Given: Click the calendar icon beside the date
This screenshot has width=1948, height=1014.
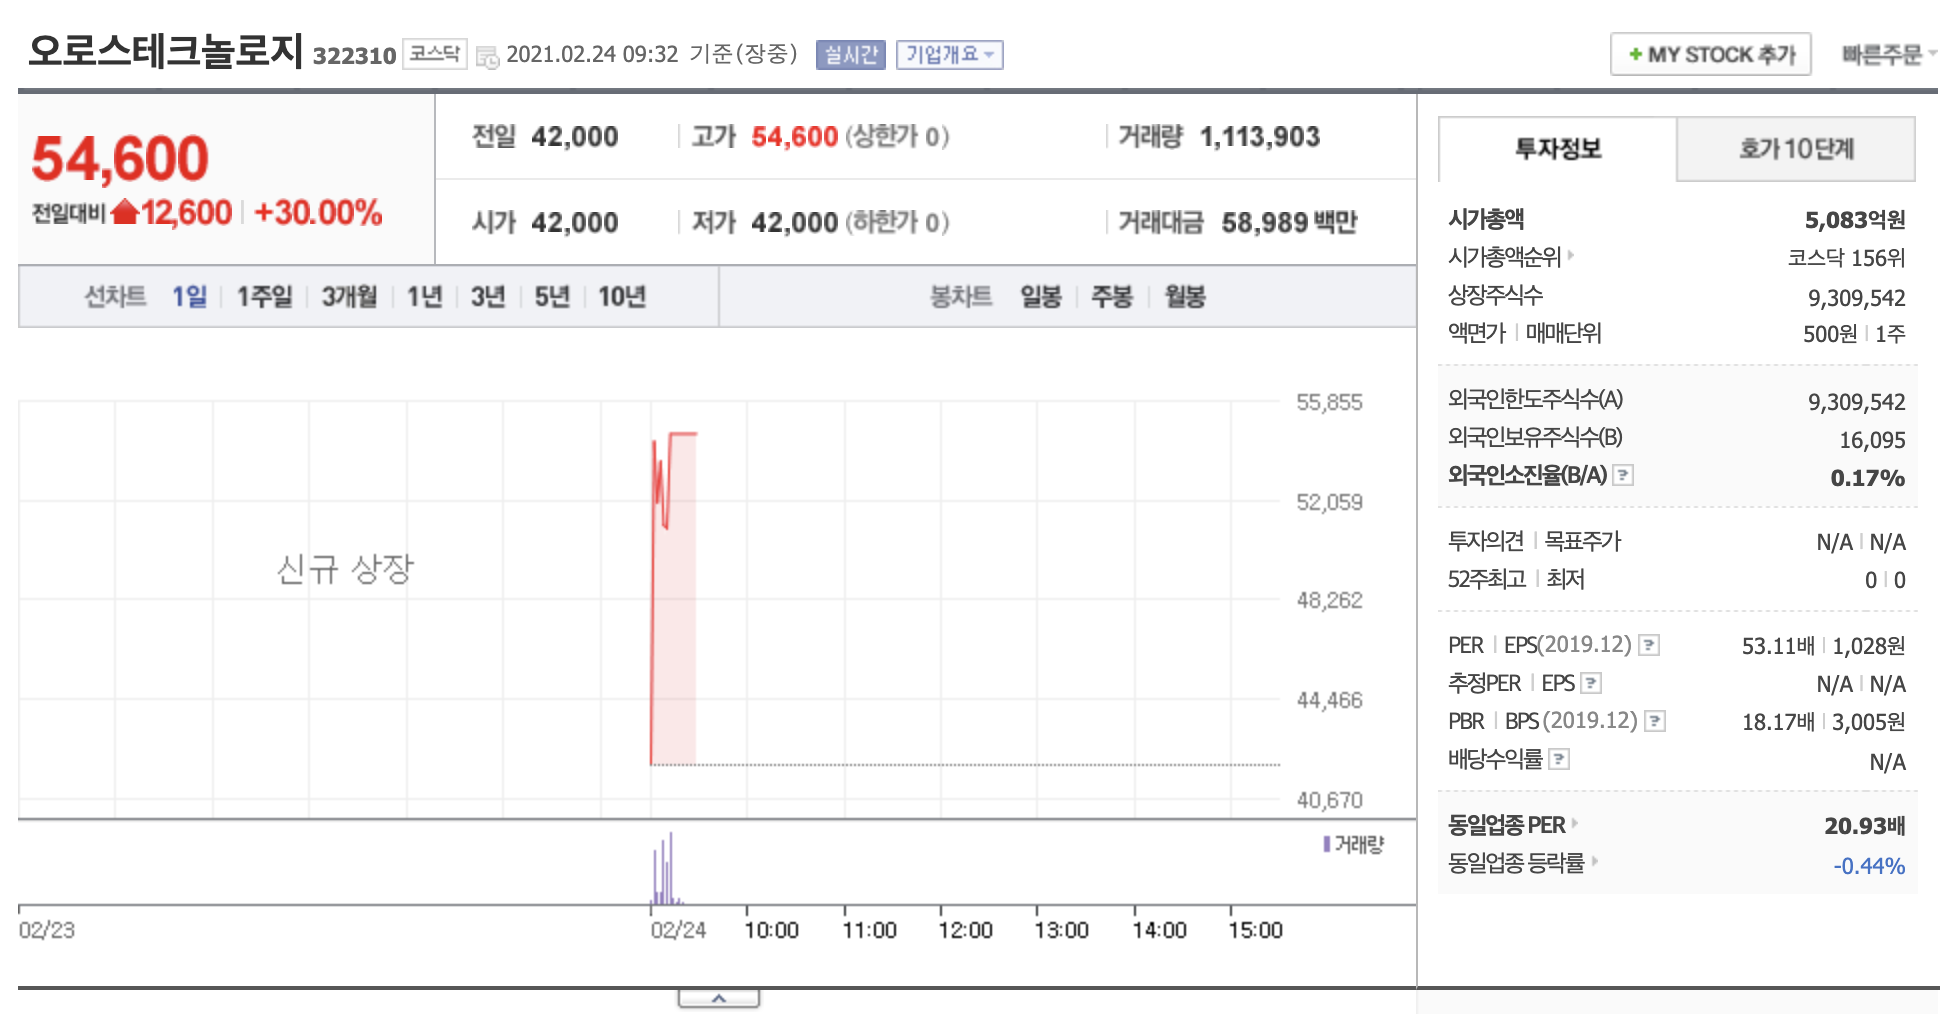Looking at the screenshot, I should 487,57.
